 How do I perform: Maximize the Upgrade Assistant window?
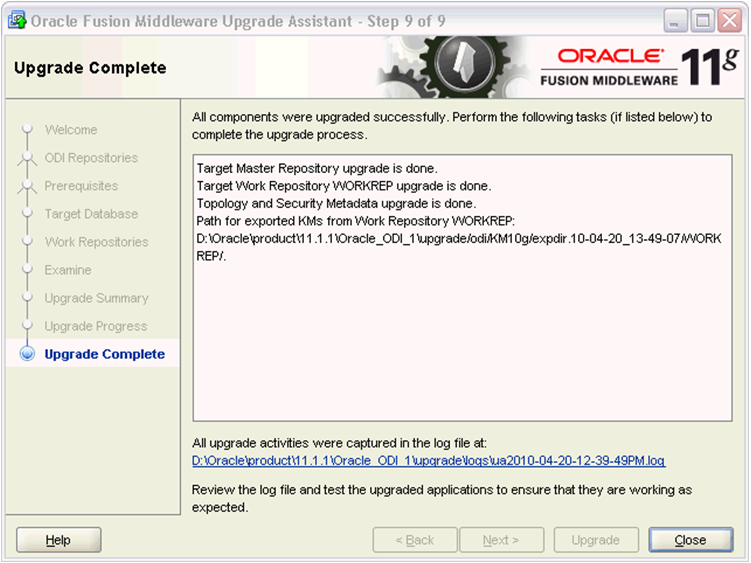pyautogui.click(x=702, y=21)
